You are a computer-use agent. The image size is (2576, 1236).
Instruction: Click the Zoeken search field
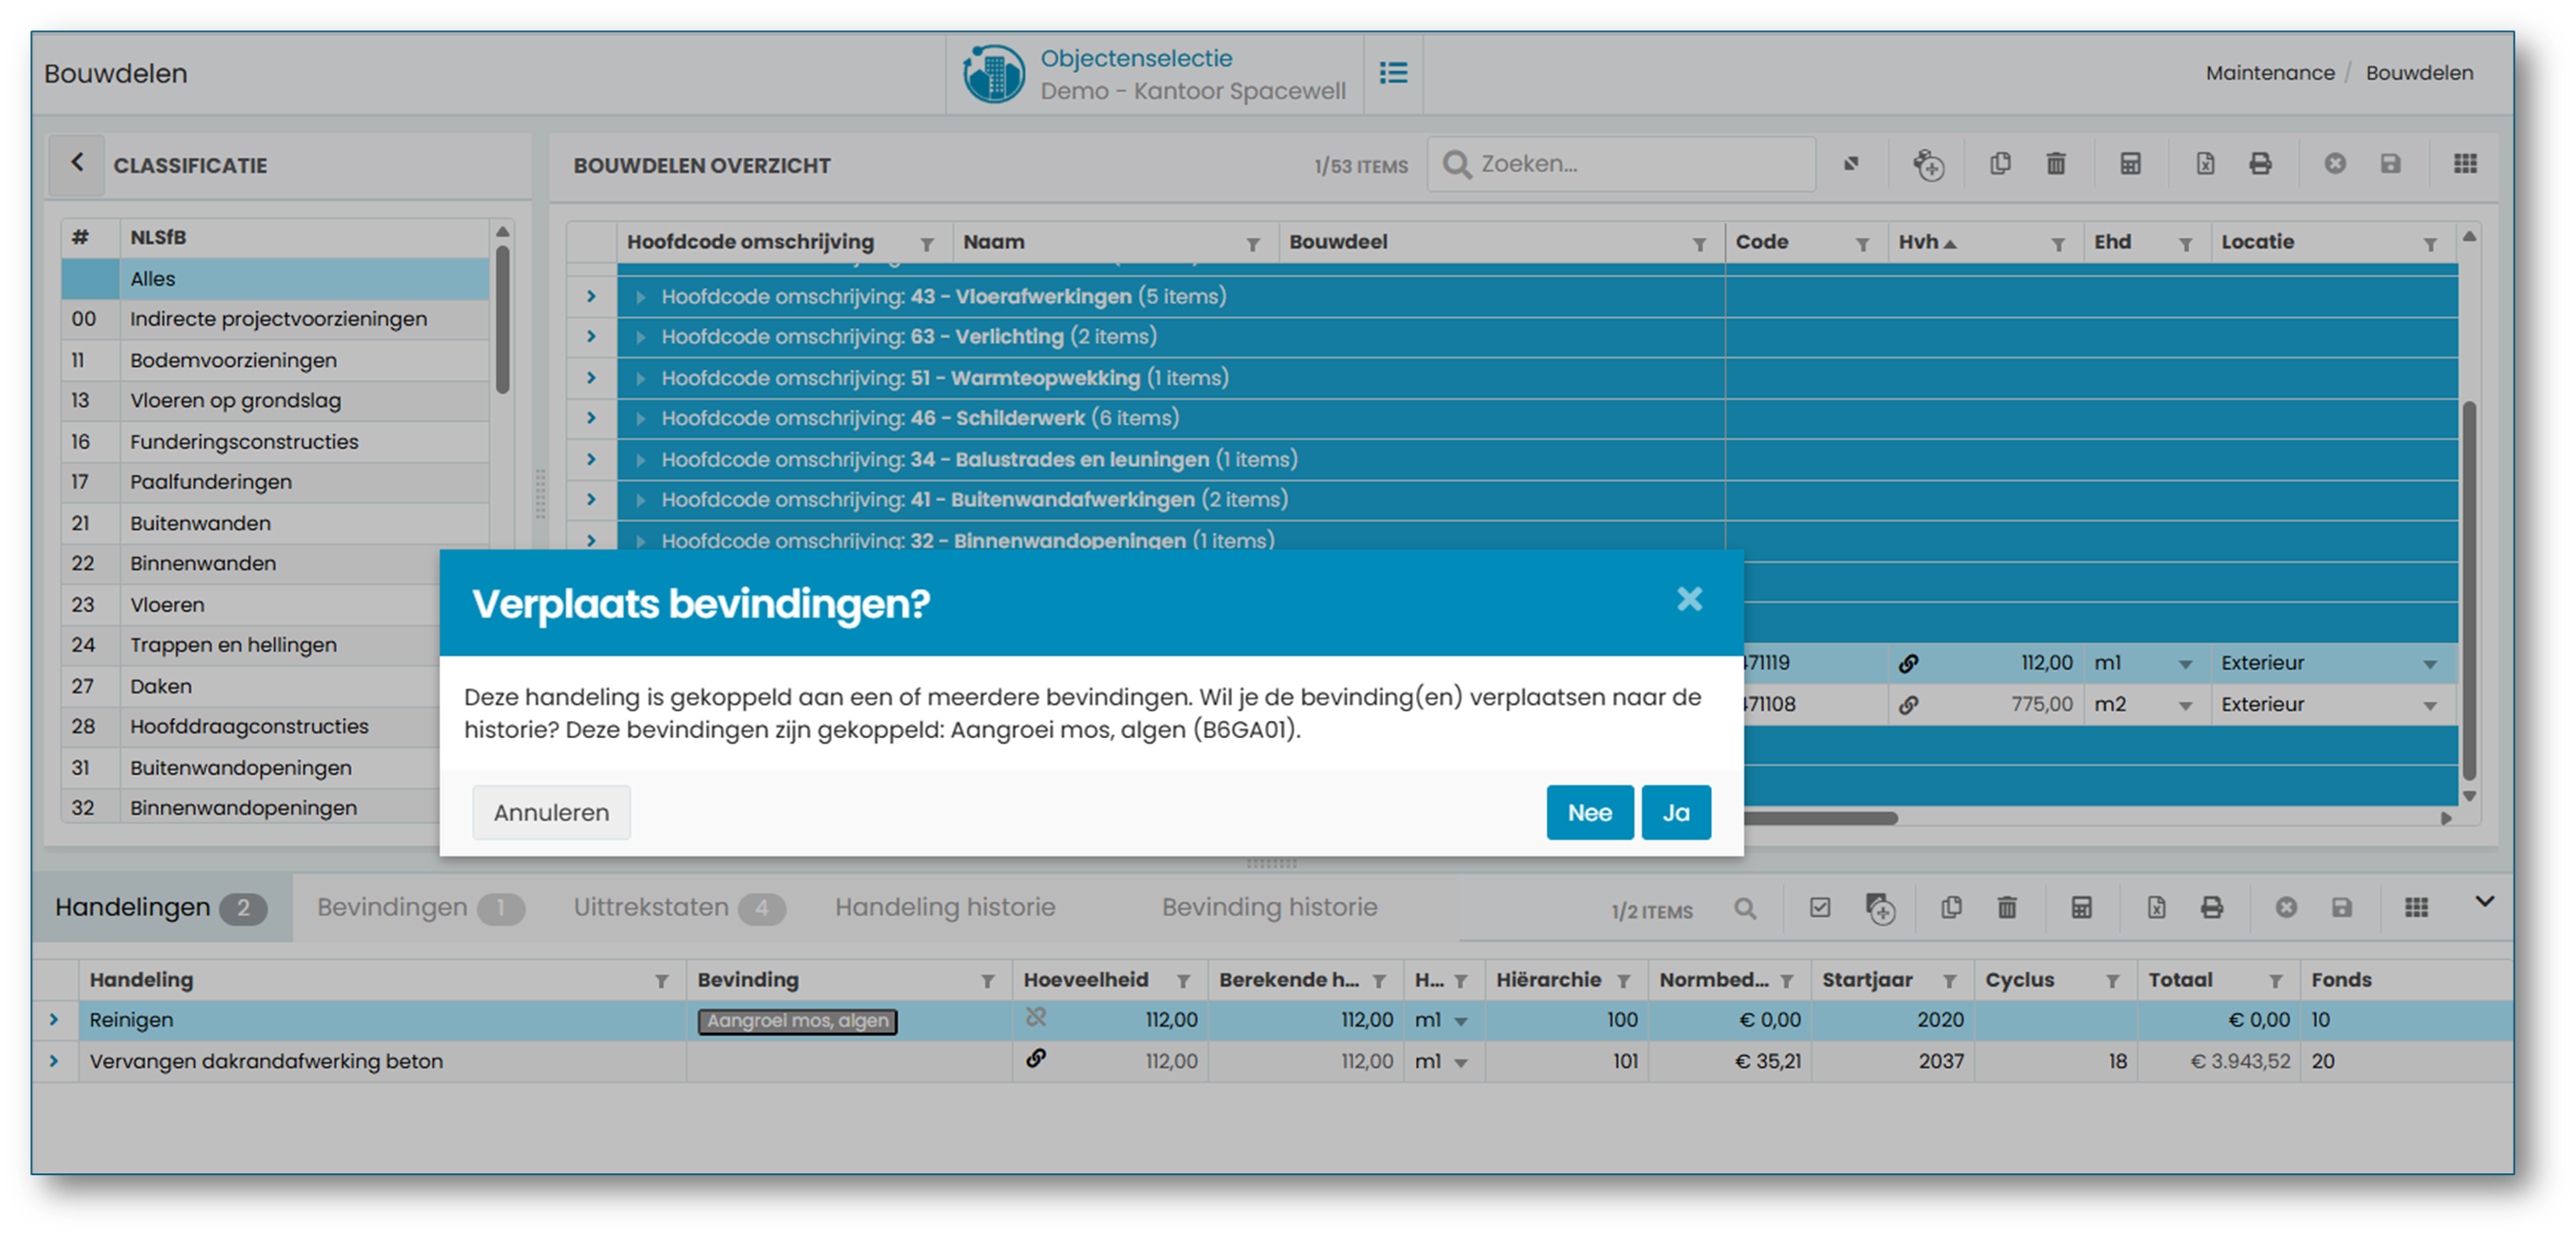(1622, 164)
